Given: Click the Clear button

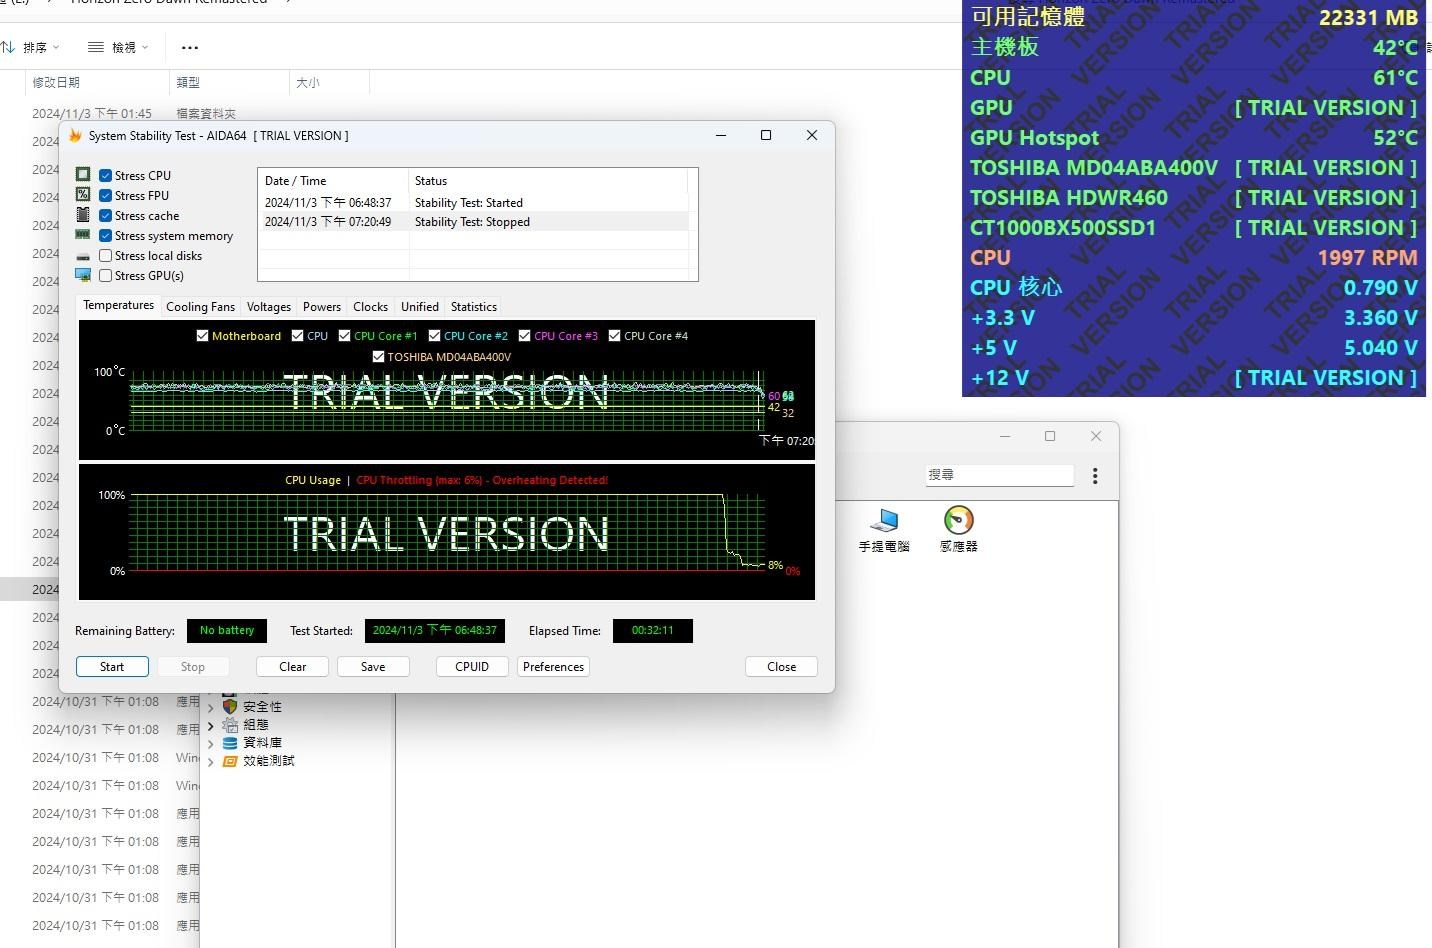Looking at the screenshot, I should click(293, 667).
